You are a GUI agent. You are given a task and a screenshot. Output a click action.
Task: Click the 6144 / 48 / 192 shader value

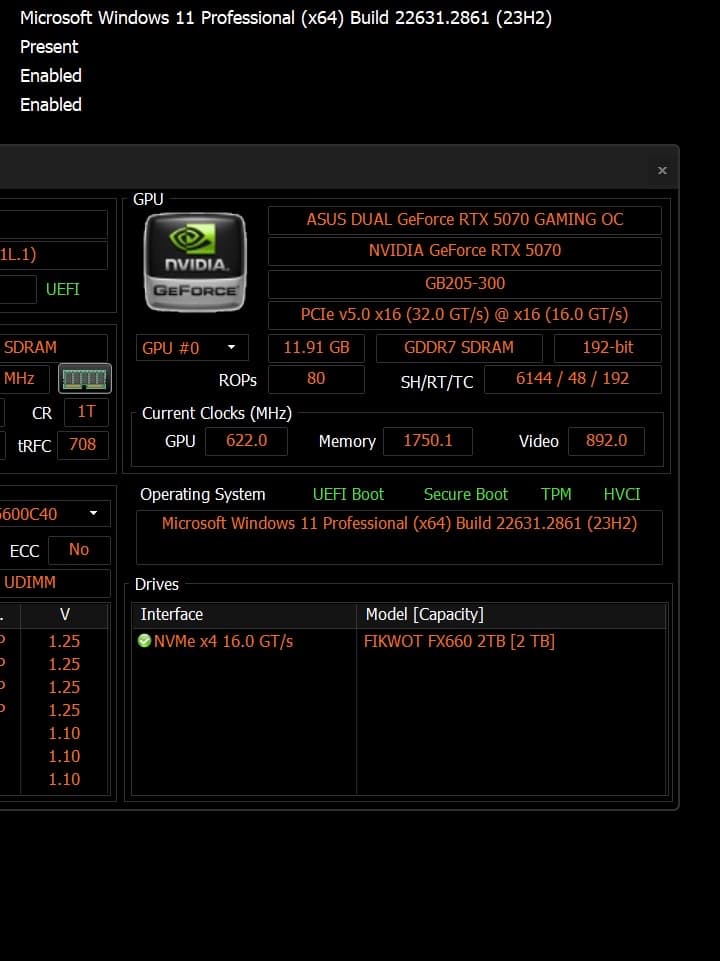pos(572,379)
